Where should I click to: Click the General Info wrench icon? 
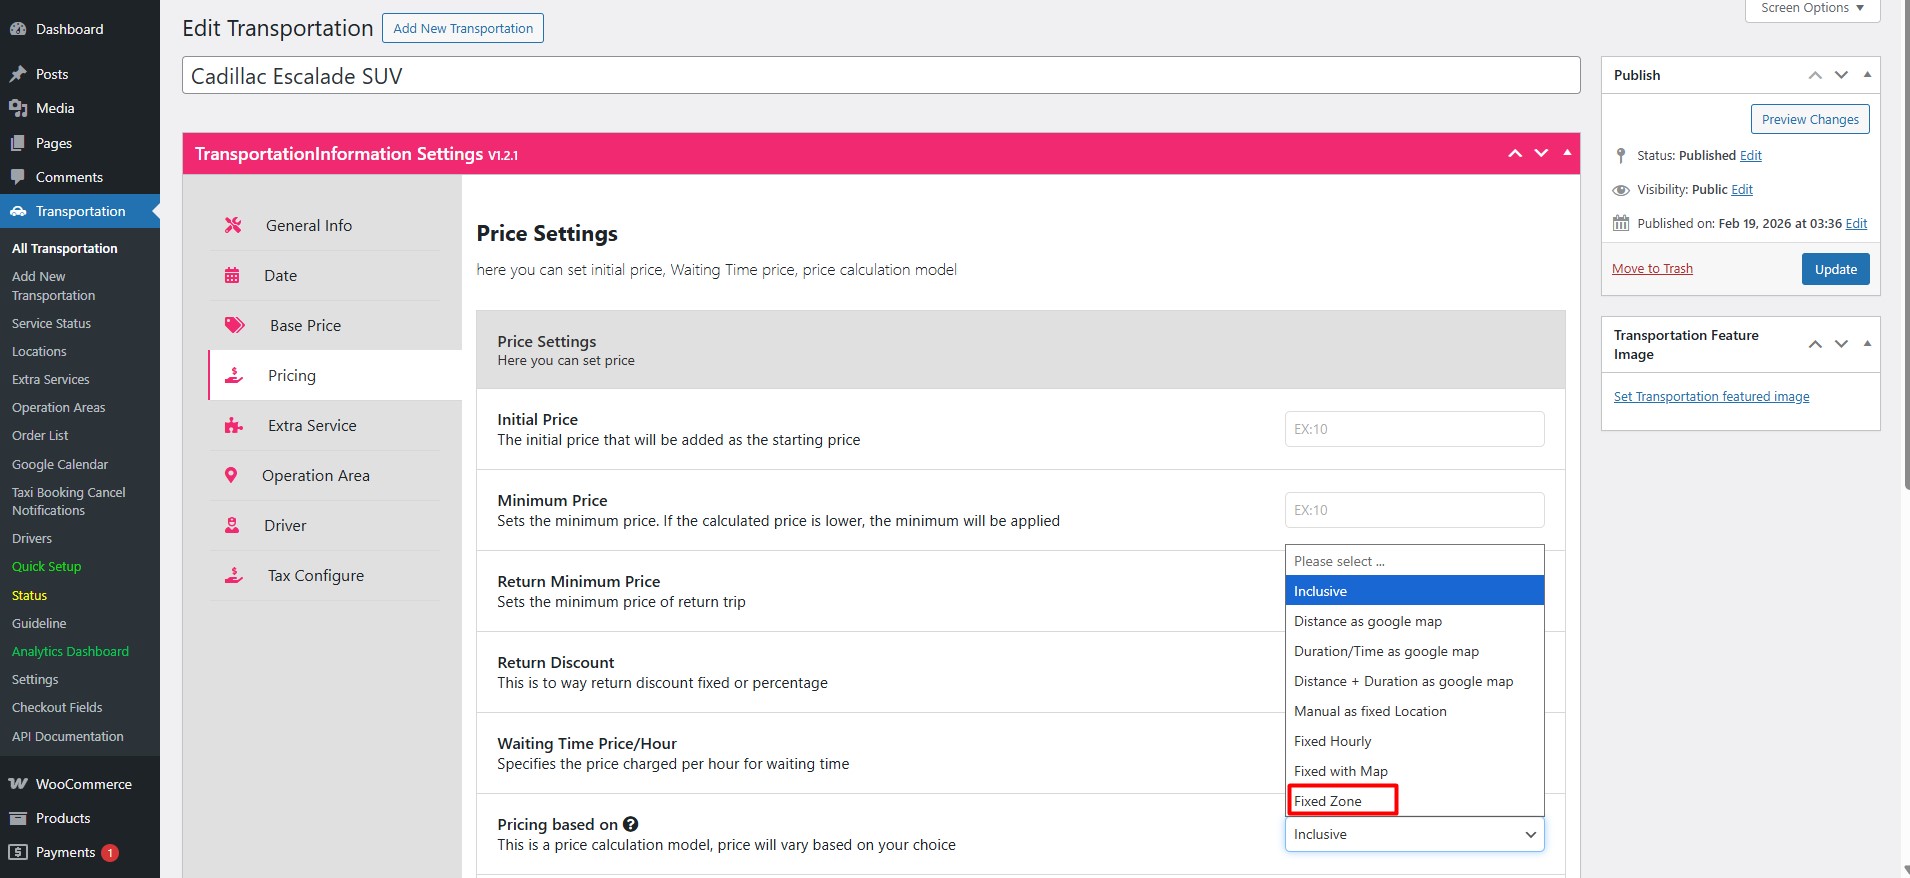coord(233,225)
